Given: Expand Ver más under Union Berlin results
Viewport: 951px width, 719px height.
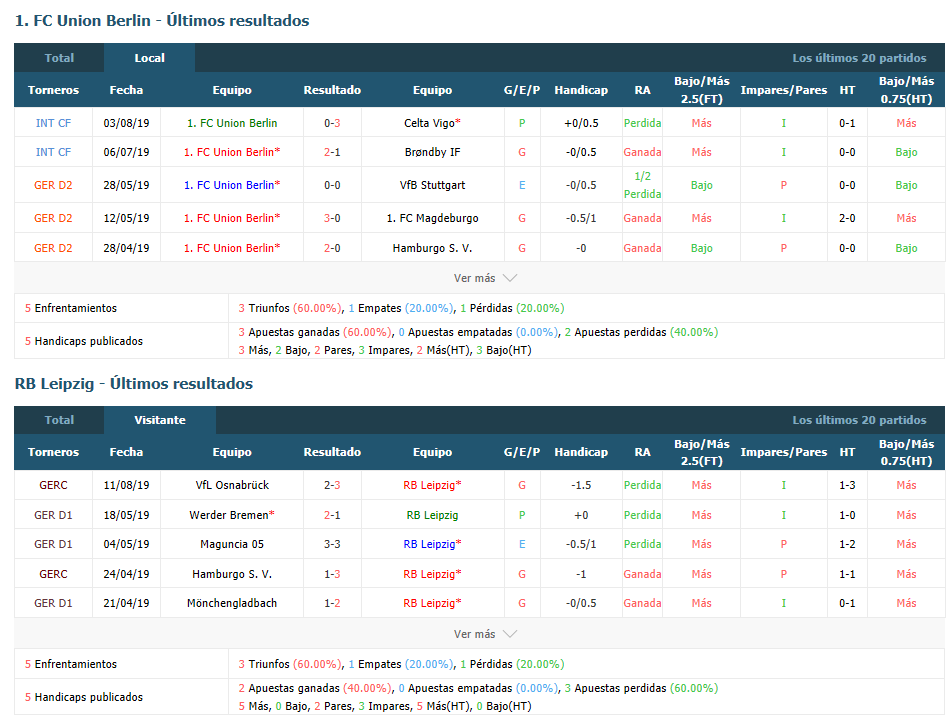Looking at the screenshot, I should tap(485, 278).
